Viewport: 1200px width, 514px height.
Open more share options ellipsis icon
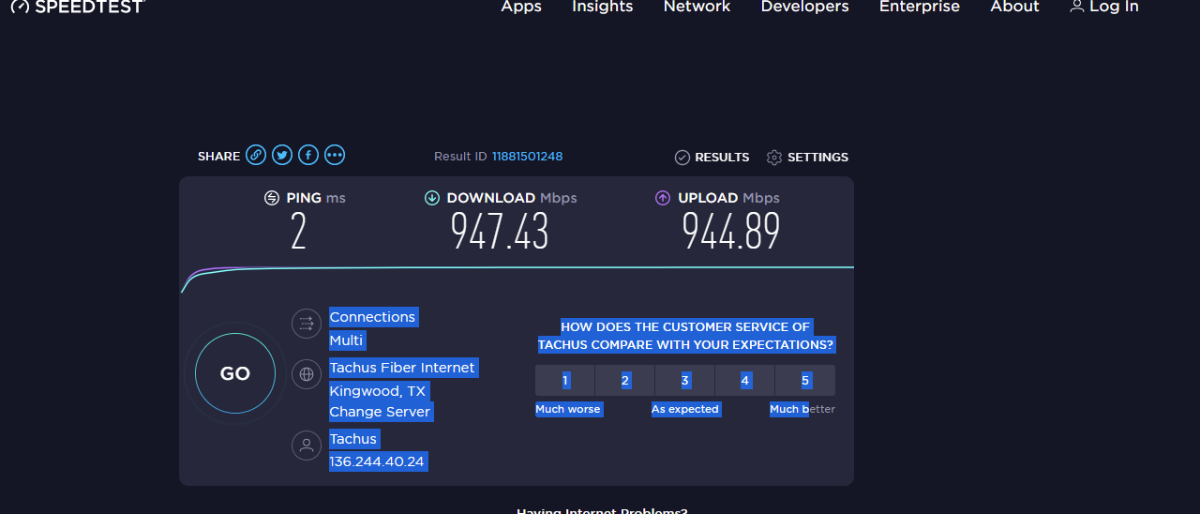[x=334, y=155]
